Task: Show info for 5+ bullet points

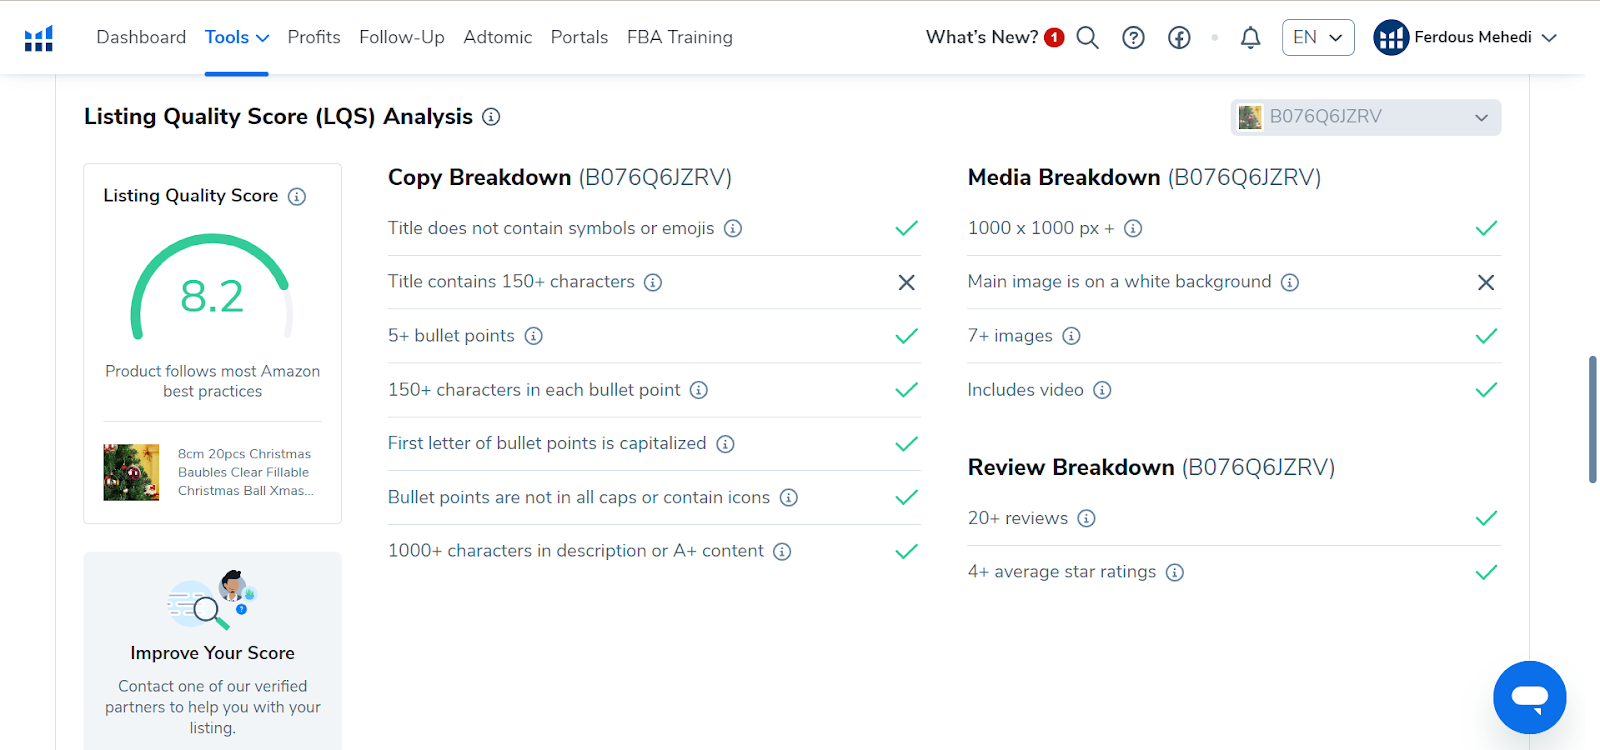Action: point(534,336)
